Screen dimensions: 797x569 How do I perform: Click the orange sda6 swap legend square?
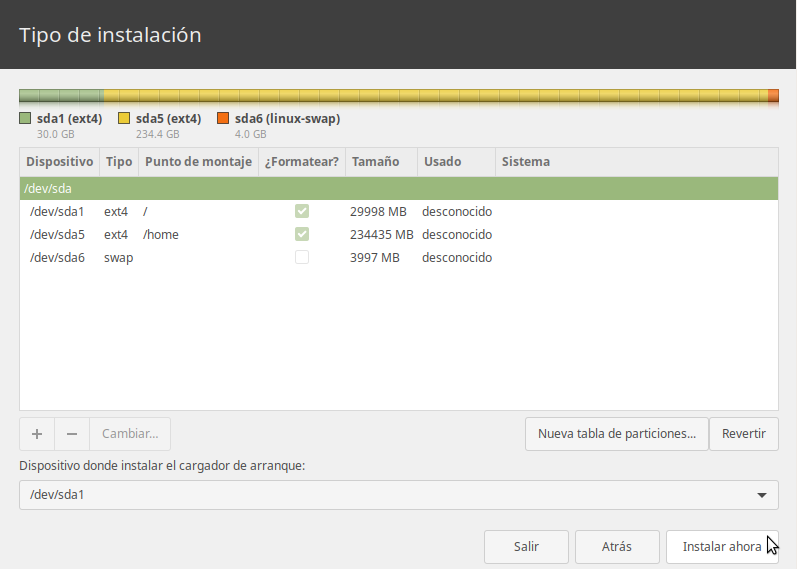click(223, 118)
